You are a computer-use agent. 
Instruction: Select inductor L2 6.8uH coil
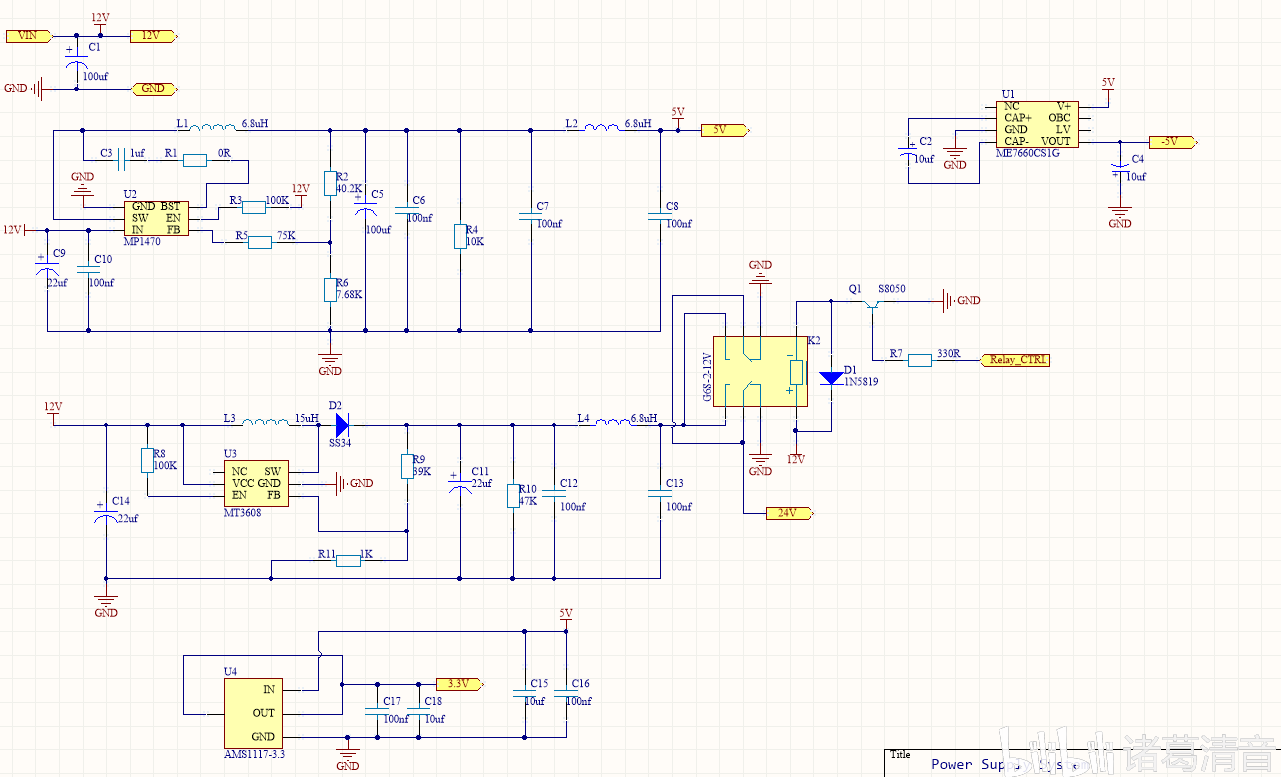coord(601,126)
